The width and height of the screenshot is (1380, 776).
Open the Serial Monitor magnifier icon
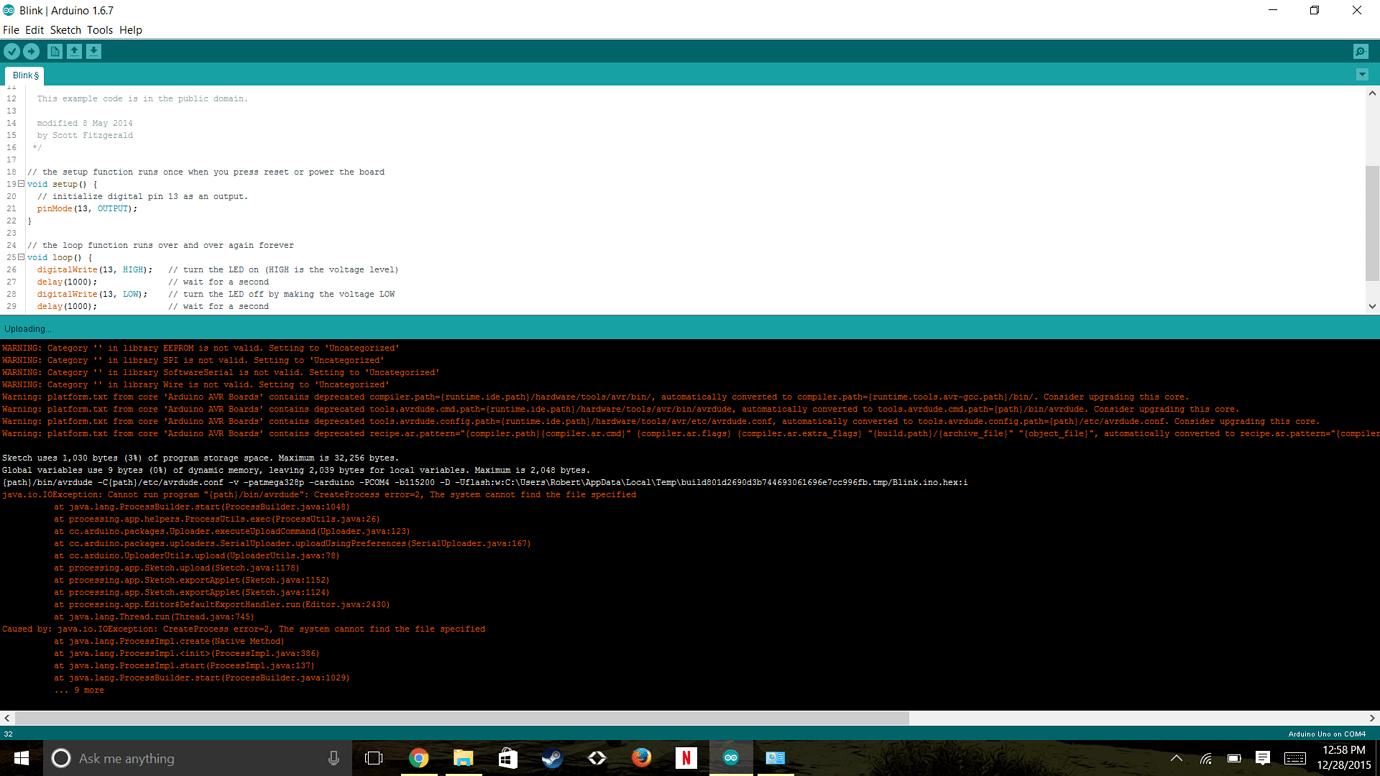coord(1360,51)
